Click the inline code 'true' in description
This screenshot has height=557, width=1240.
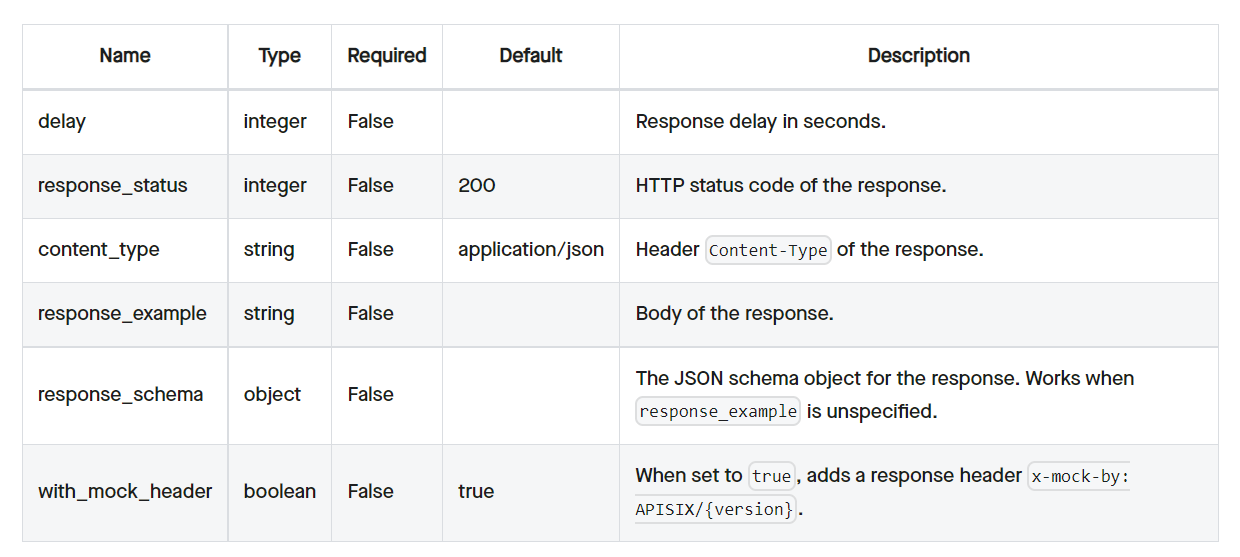pos(771,476)
